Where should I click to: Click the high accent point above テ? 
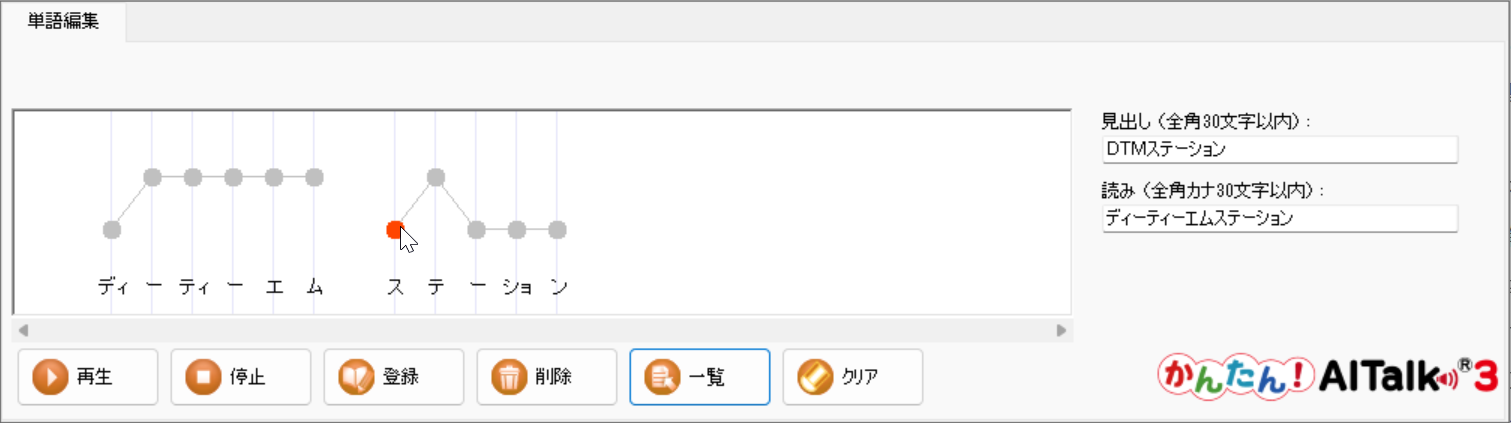coord(435,177)
